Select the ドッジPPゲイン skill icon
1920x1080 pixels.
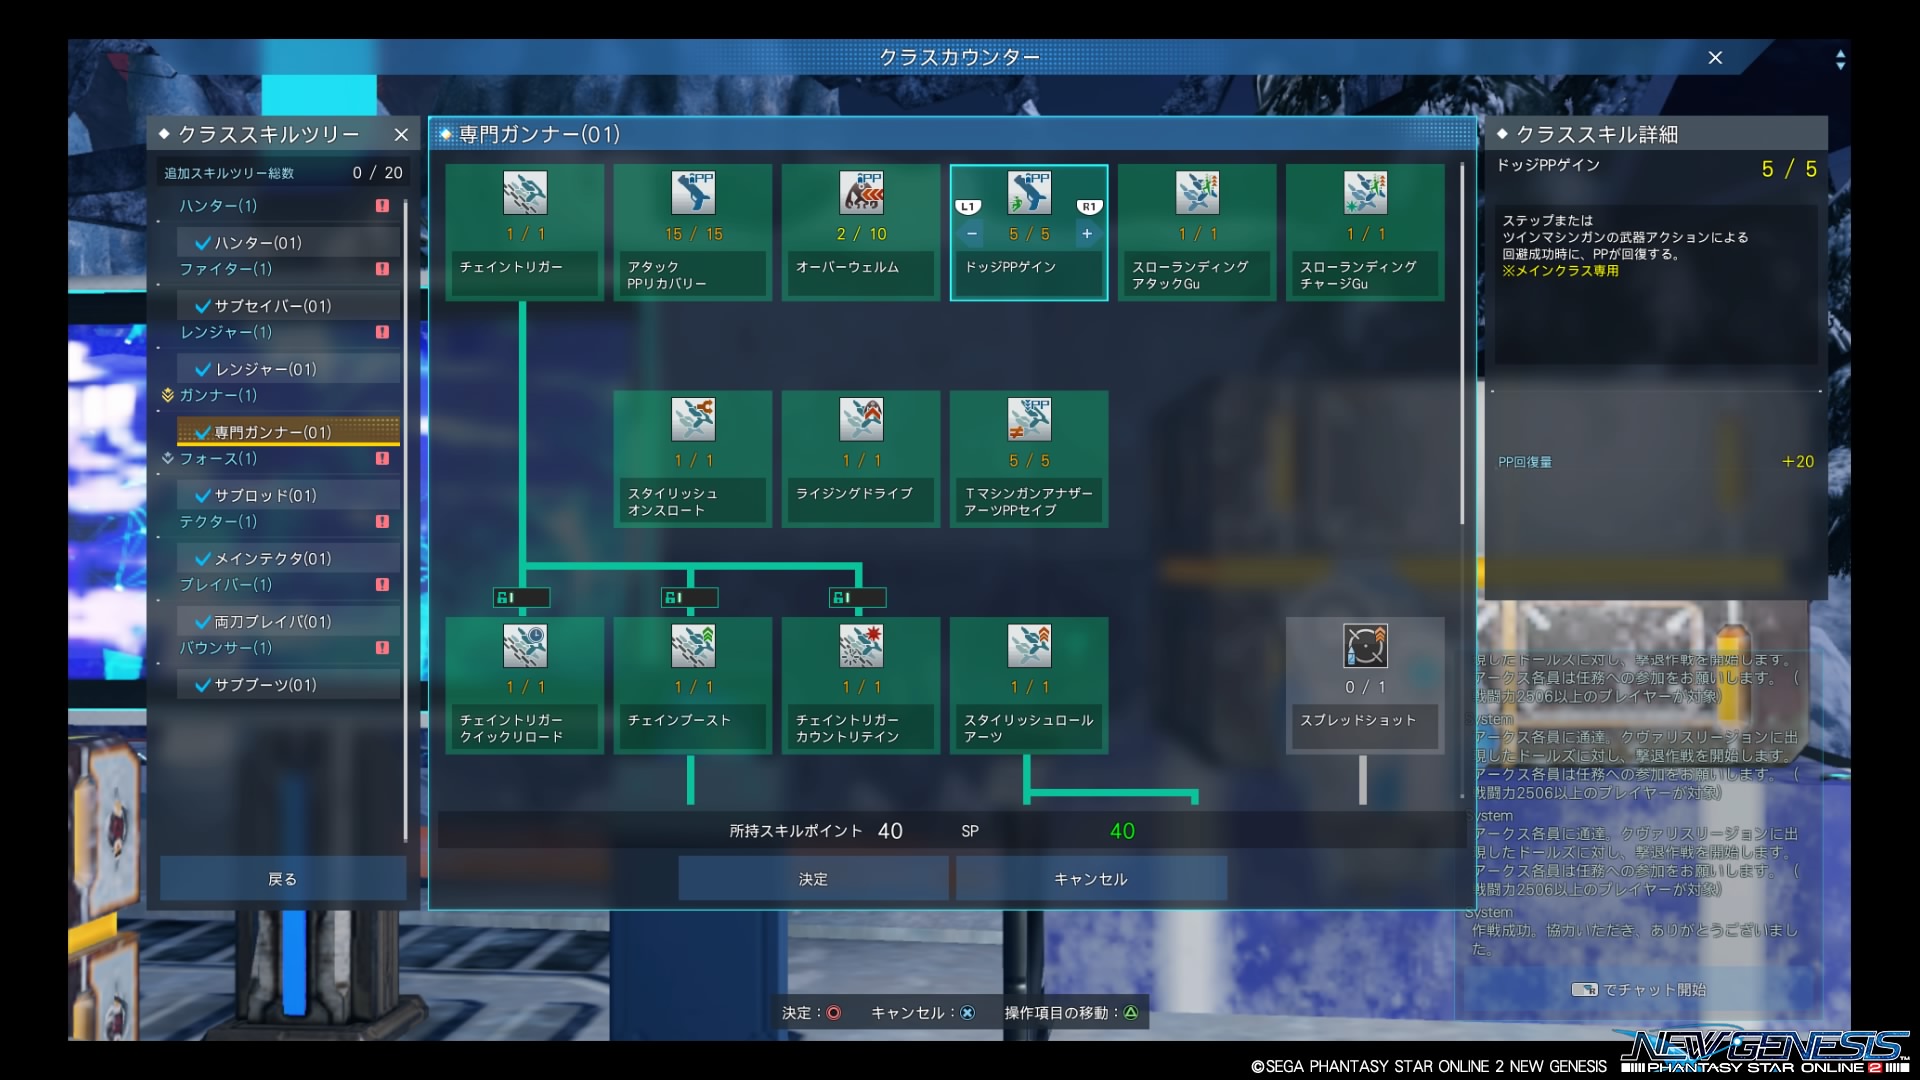pos(1029,193)
